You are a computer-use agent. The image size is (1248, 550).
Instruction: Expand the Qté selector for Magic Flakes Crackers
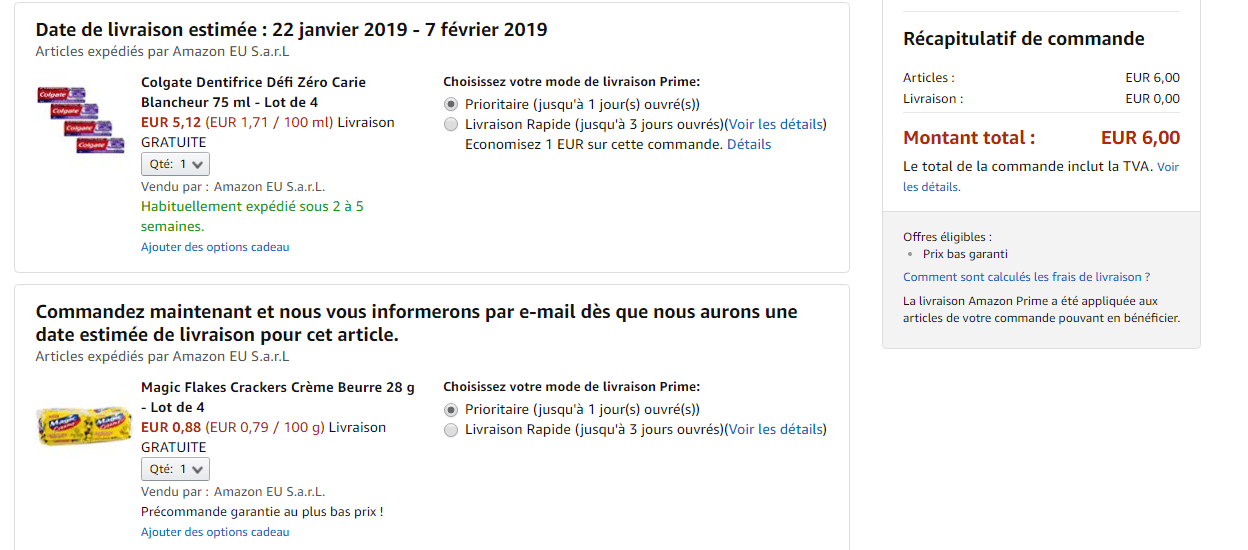click(176, 469)
